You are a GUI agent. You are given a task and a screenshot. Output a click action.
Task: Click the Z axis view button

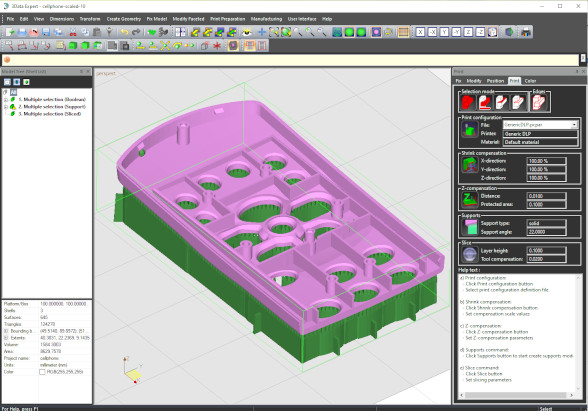[468, 32]
